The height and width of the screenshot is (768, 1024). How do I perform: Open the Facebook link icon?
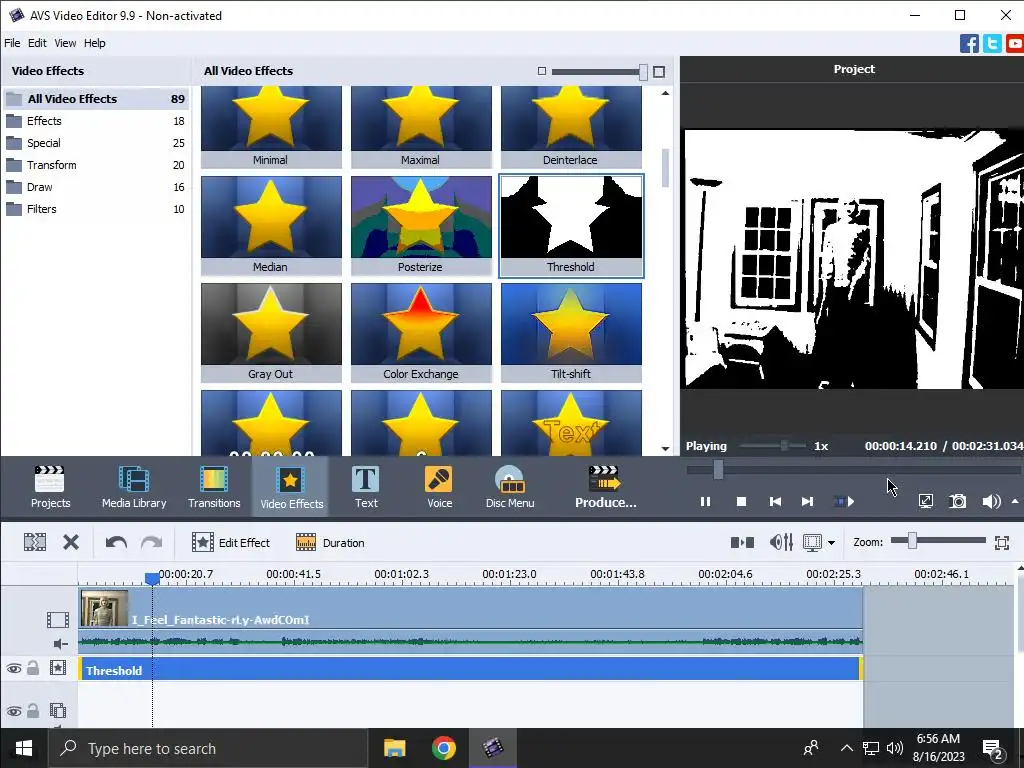click(x=969, y=44)
